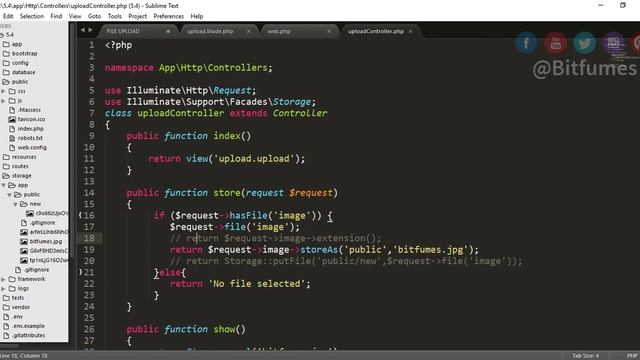Open the Tools menu
This screenshot has width=640, height=360.
point(115,16)
